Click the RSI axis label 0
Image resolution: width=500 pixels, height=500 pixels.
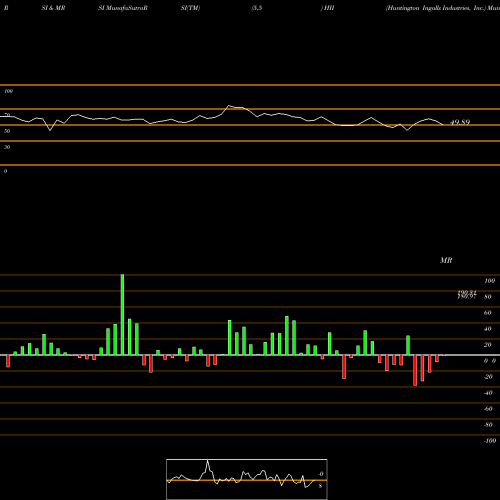point(5,171)
